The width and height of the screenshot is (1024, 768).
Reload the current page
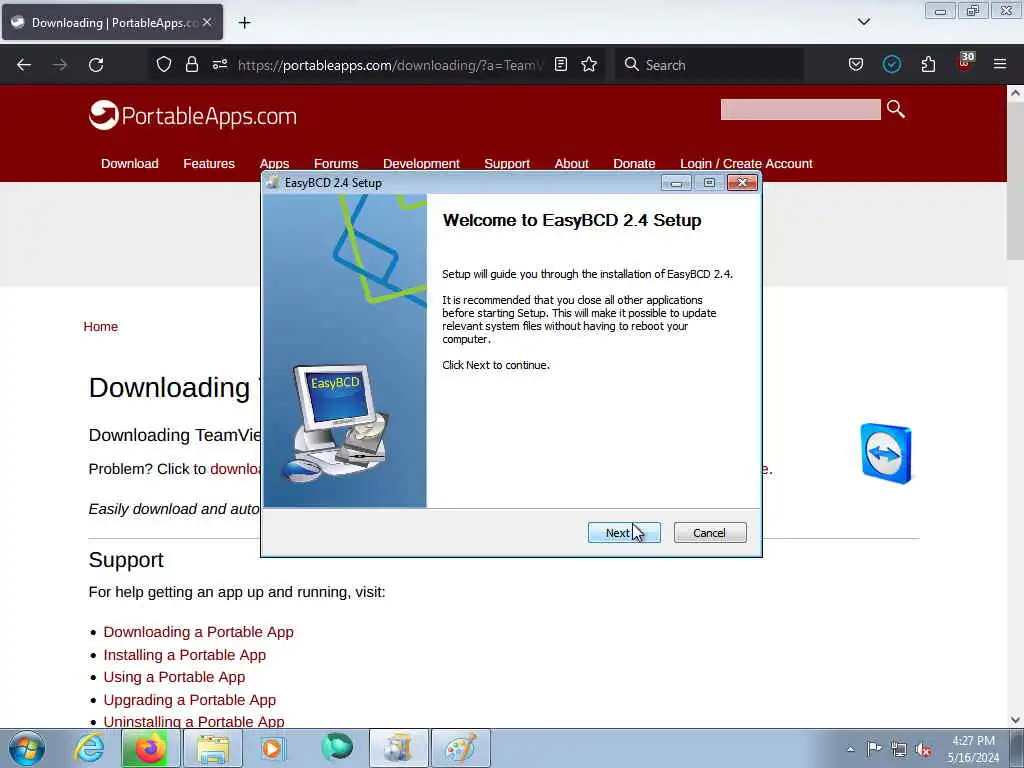[96, 65]
